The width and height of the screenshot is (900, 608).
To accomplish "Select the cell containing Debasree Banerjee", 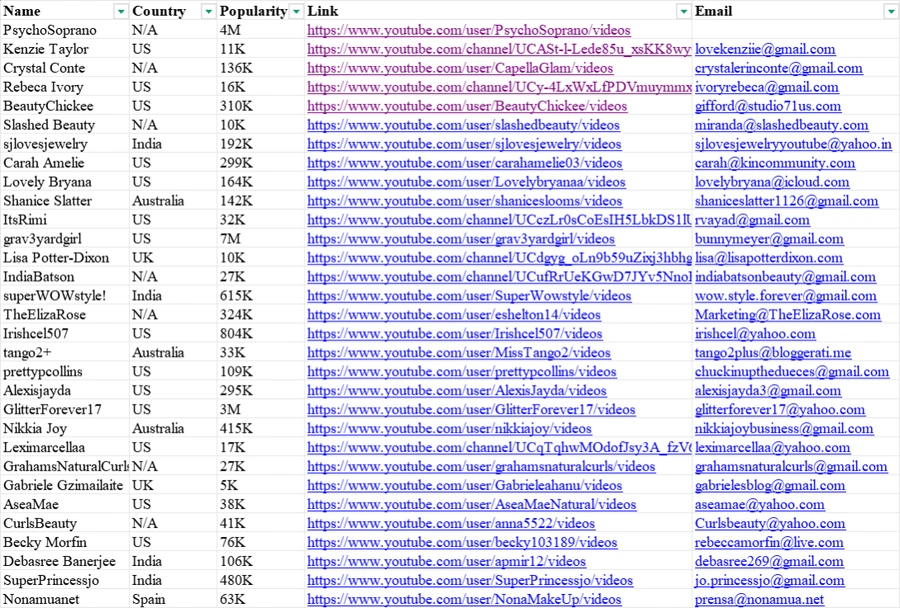I will coord(65,561).
